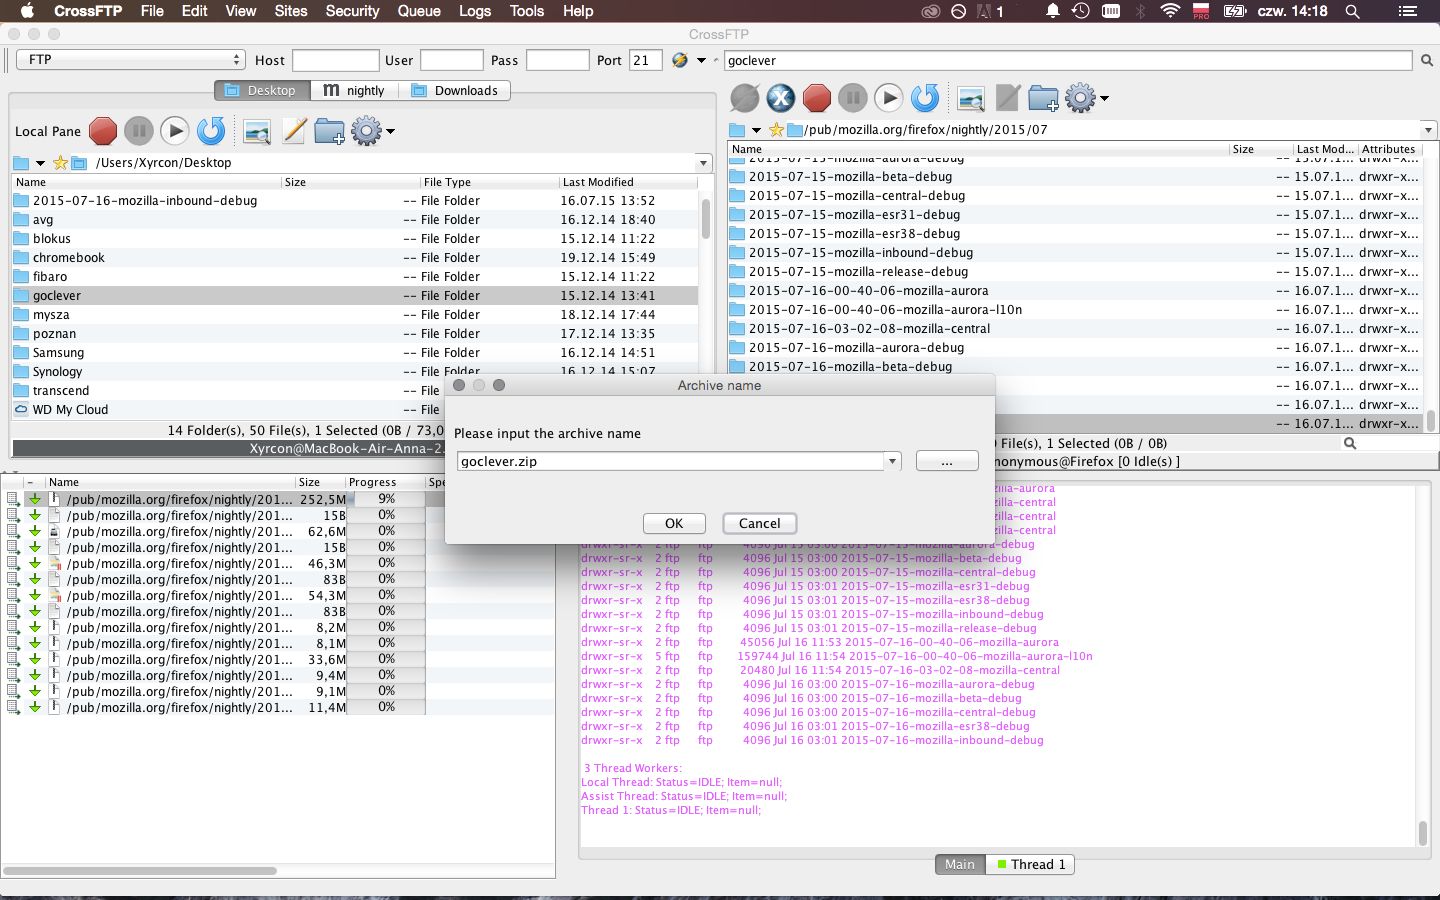Open Notification Center from the menu bar
The height and width of the screenshot is (900, 1440).
[1407, 11]
